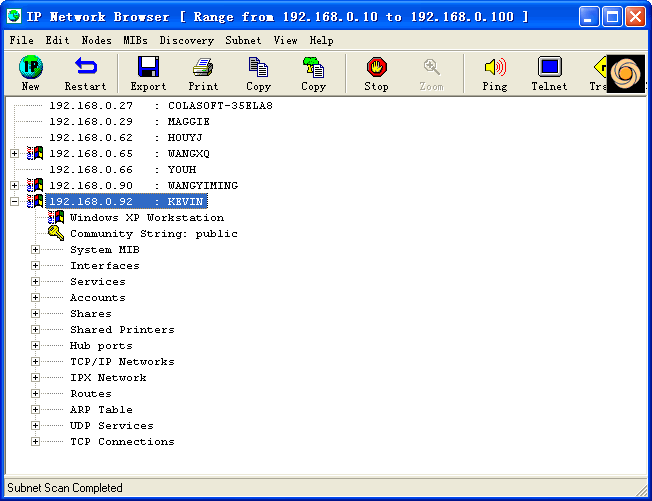652x501 pixels.
Task: Open the File menu
Action: tap(22, 40)
